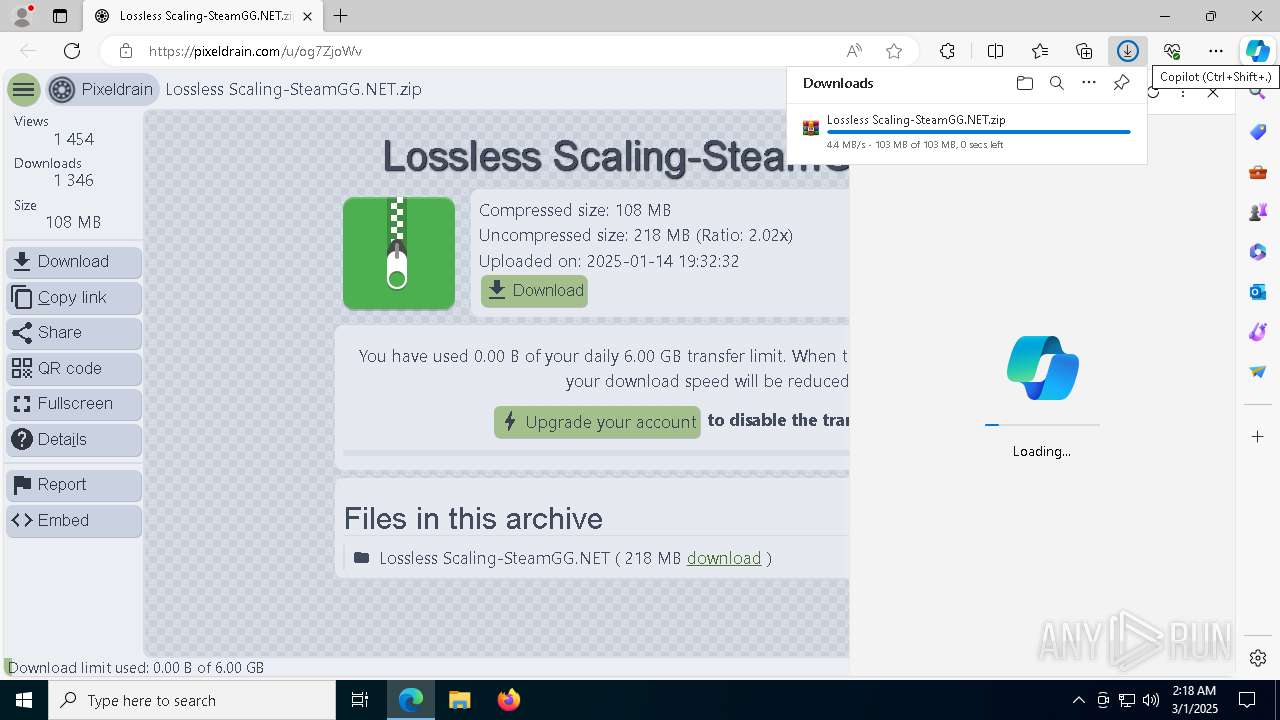View site information lock icon
Screen dimensions: 1280x720
click(125, 51)
